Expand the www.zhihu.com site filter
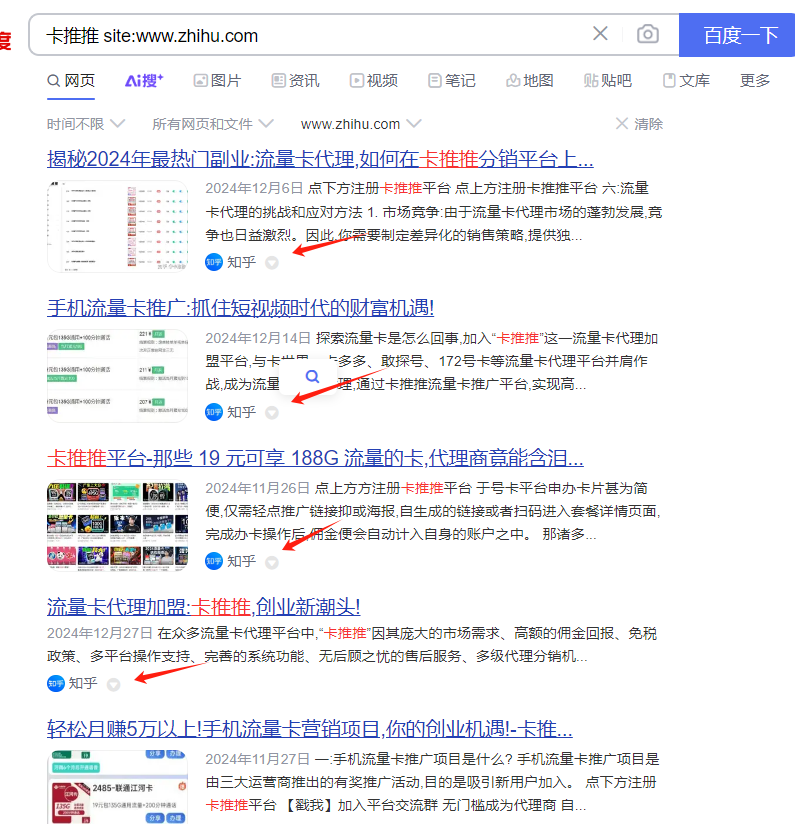Image resolution: width=795 pixels, height=824 pixels. coord(361,124)
